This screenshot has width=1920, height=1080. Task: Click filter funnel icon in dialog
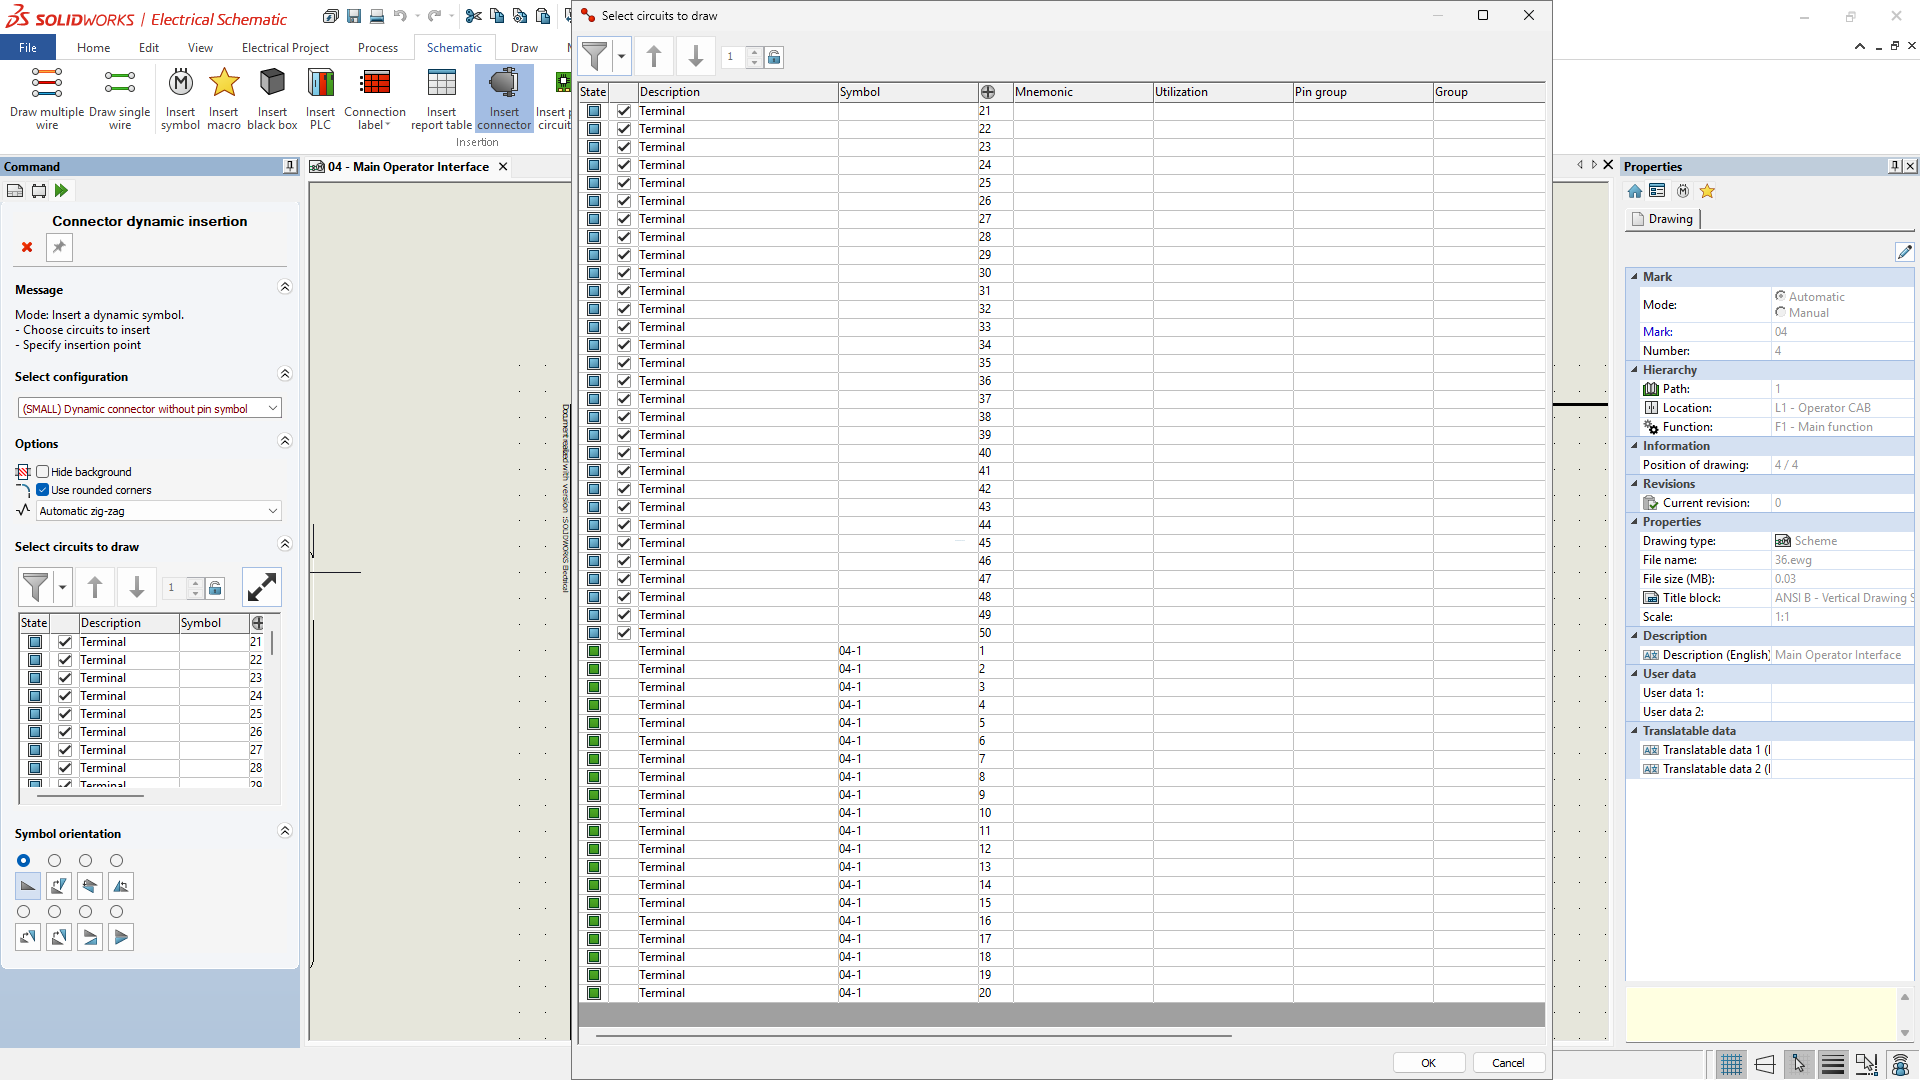pos(595,57)
